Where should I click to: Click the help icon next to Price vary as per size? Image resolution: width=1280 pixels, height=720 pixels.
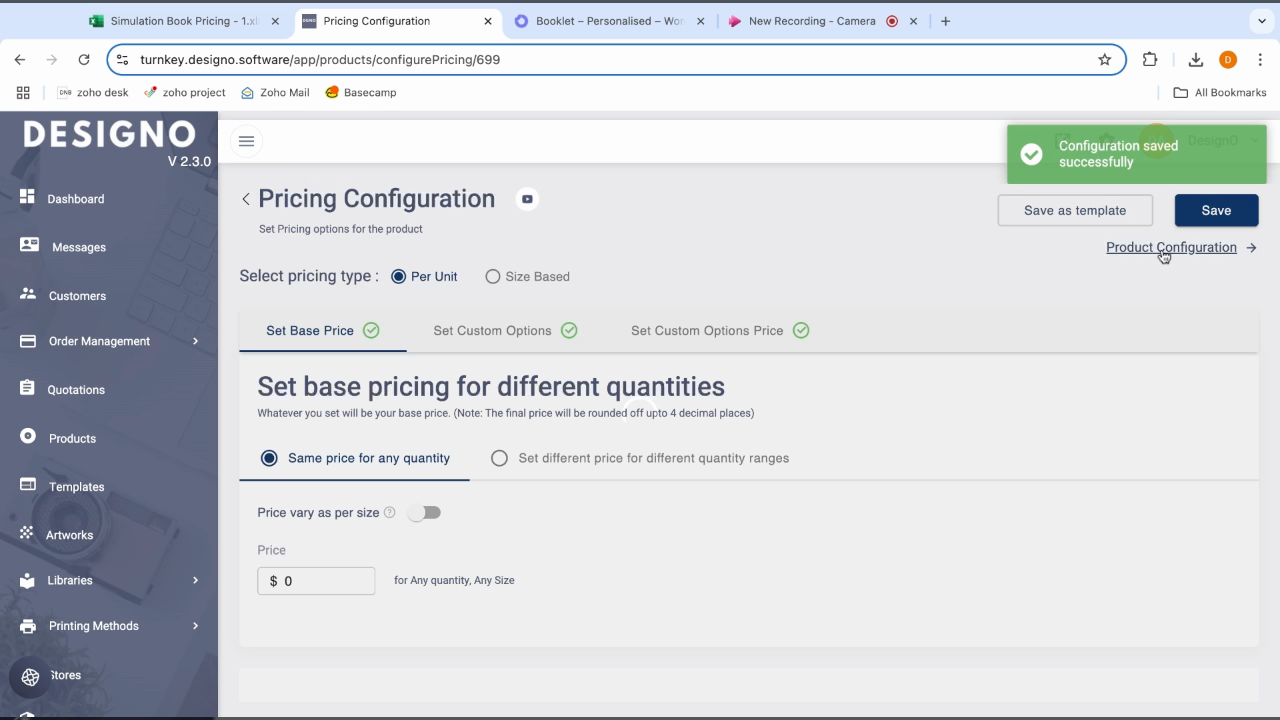tap(390, 513)
